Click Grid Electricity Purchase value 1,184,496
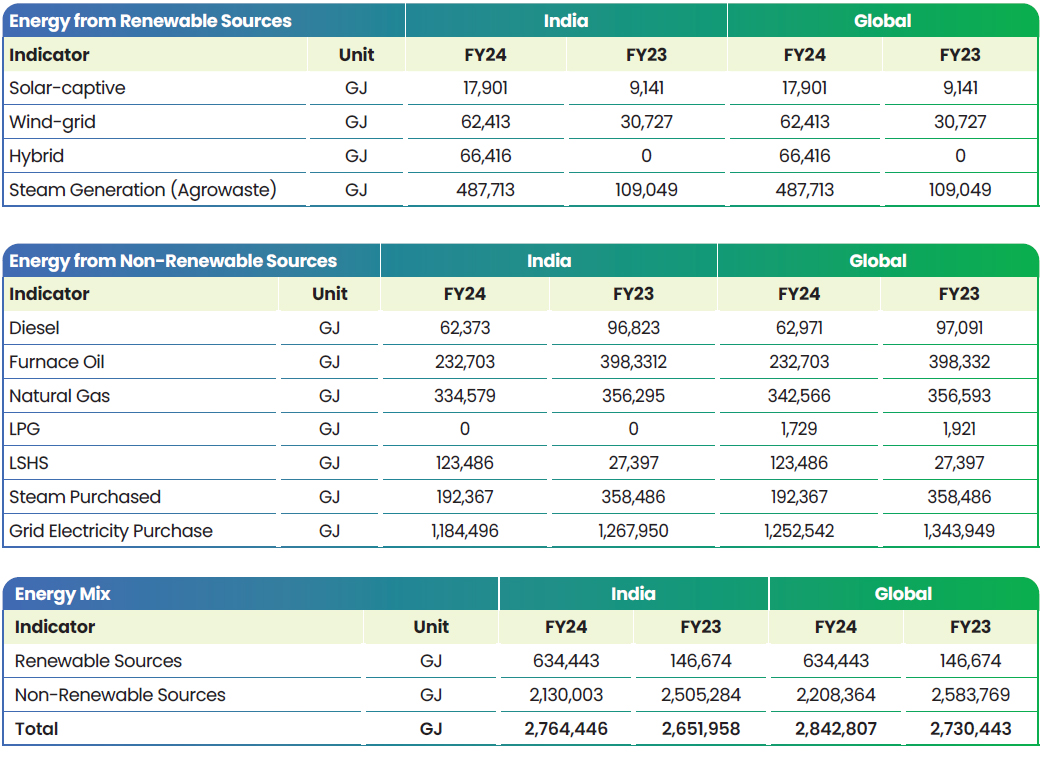 (465, 530)
